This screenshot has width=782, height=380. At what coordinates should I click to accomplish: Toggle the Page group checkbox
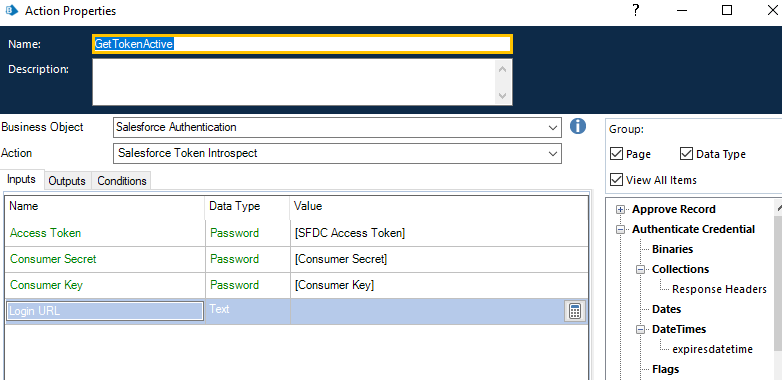click(616, 154)
